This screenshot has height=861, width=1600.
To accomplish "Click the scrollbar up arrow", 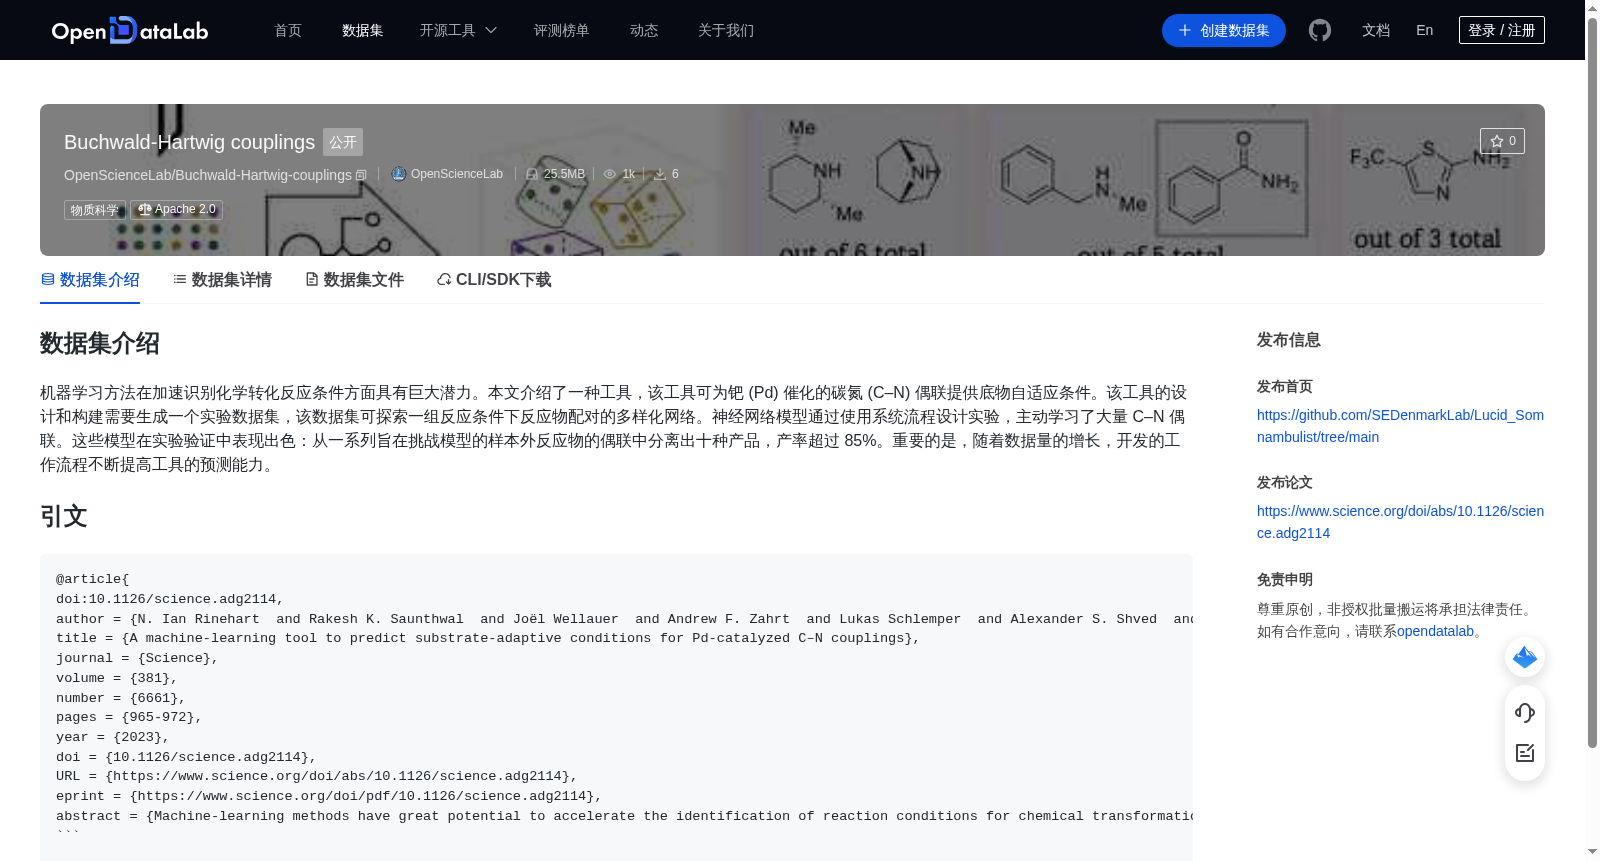I will pyautogui.click(x=1592, y=7).
